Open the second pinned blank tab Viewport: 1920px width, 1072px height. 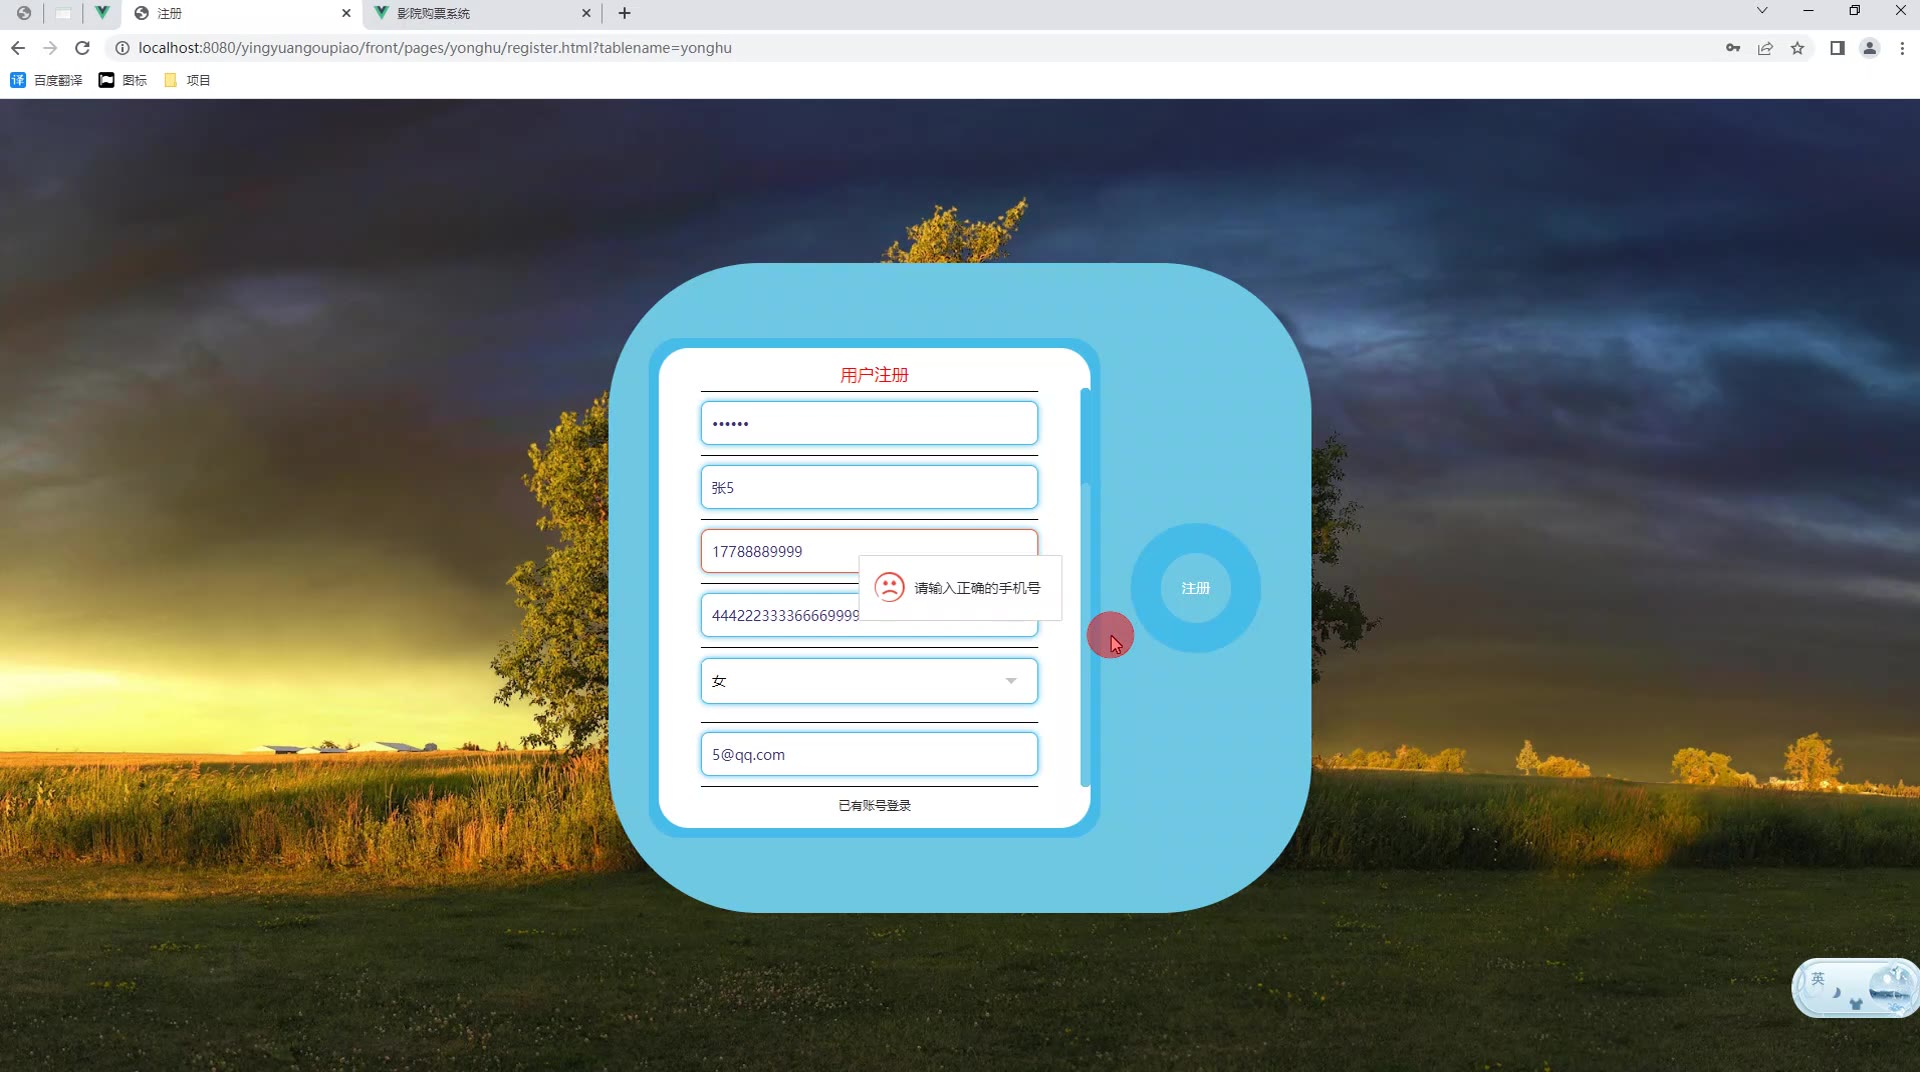[63, 13]
